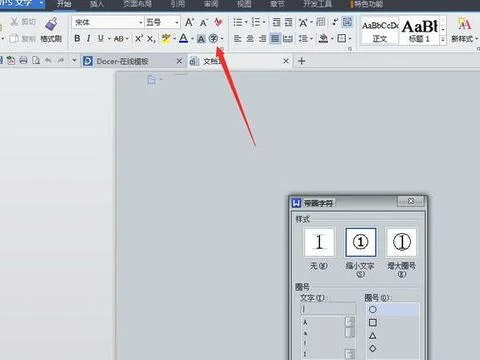Viewport: 480px width, 360px height.
Task: Open the 特色功能 ribbon tab
Action: coord(367,4)
